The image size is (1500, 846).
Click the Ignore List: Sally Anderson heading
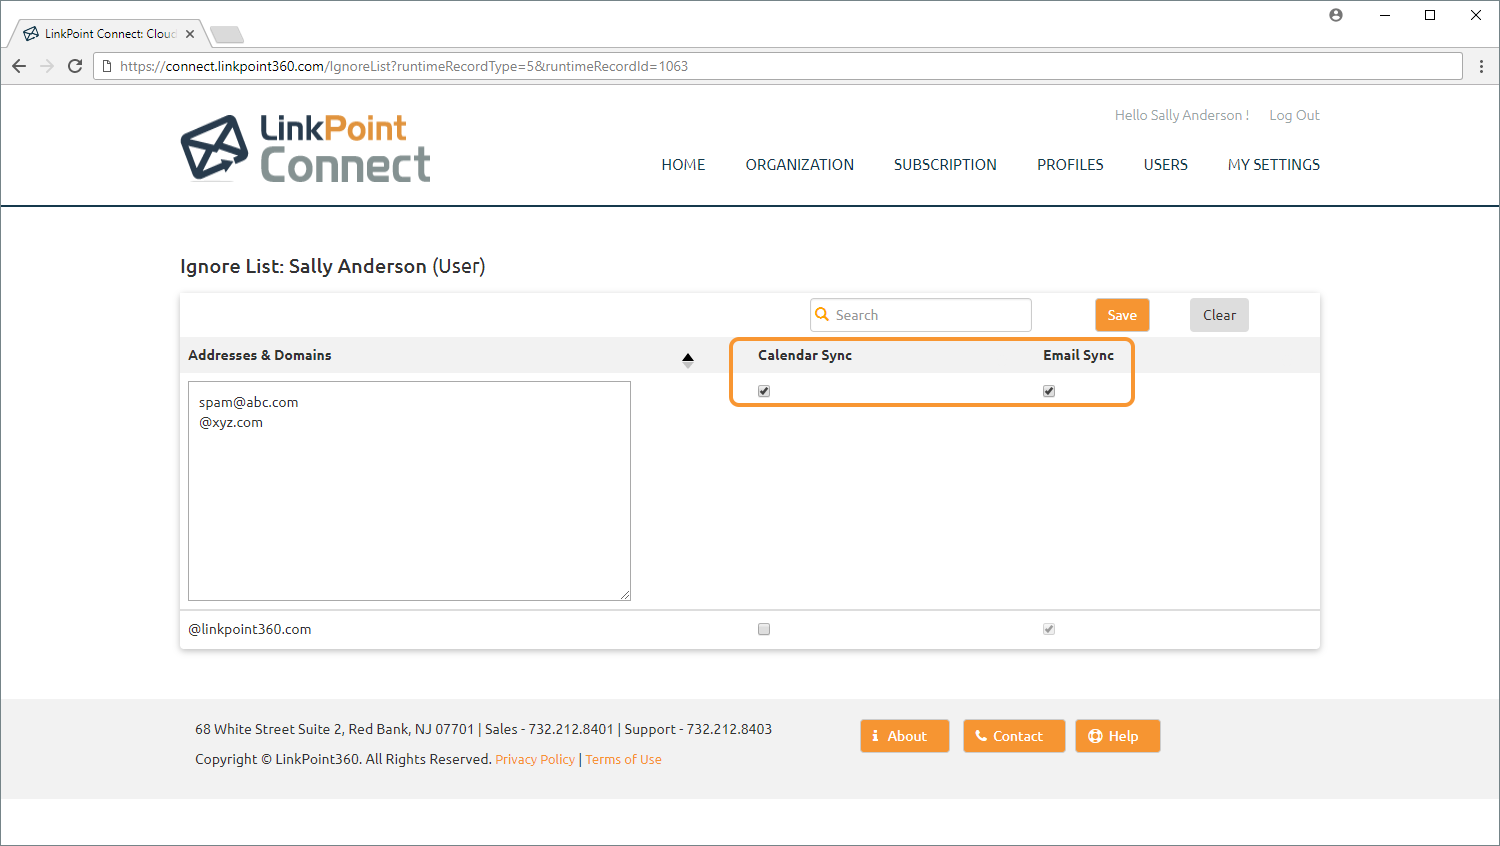(x=333, y=266)
